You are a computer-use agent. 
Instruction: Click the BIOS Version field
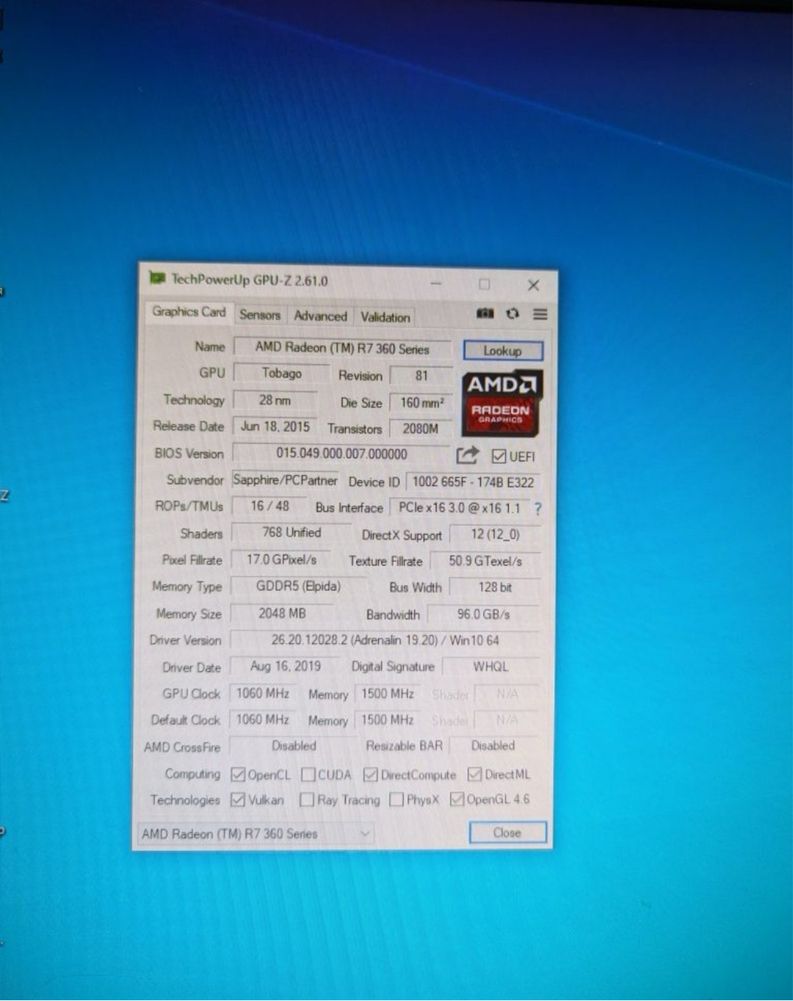tap(342, 454)
